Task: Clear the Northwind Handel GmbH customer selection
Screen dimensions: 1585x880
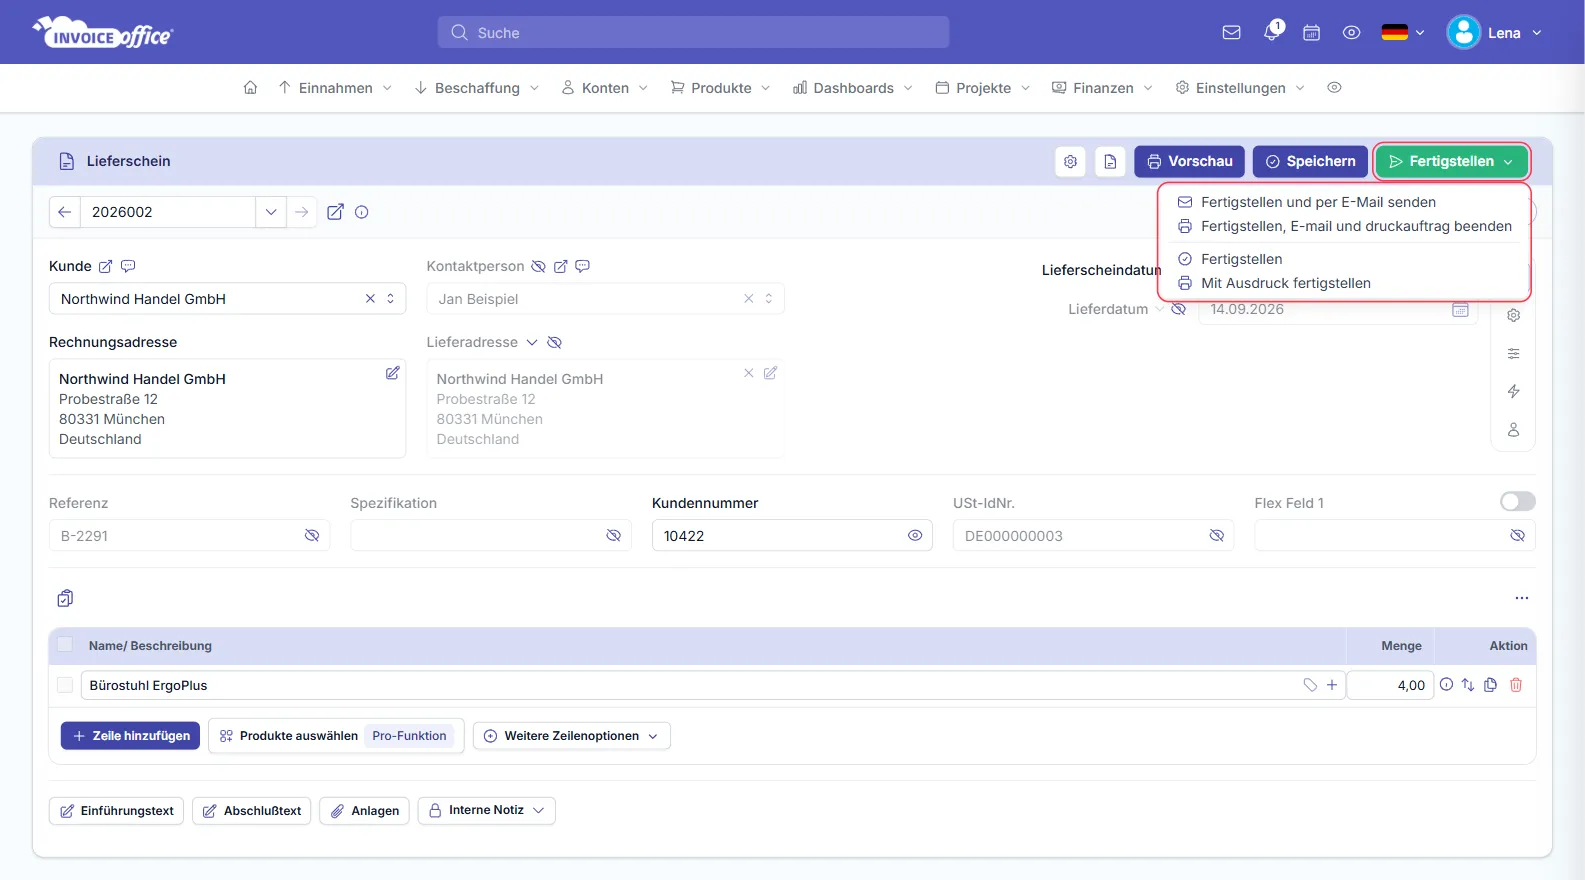Action: point(370,299)
